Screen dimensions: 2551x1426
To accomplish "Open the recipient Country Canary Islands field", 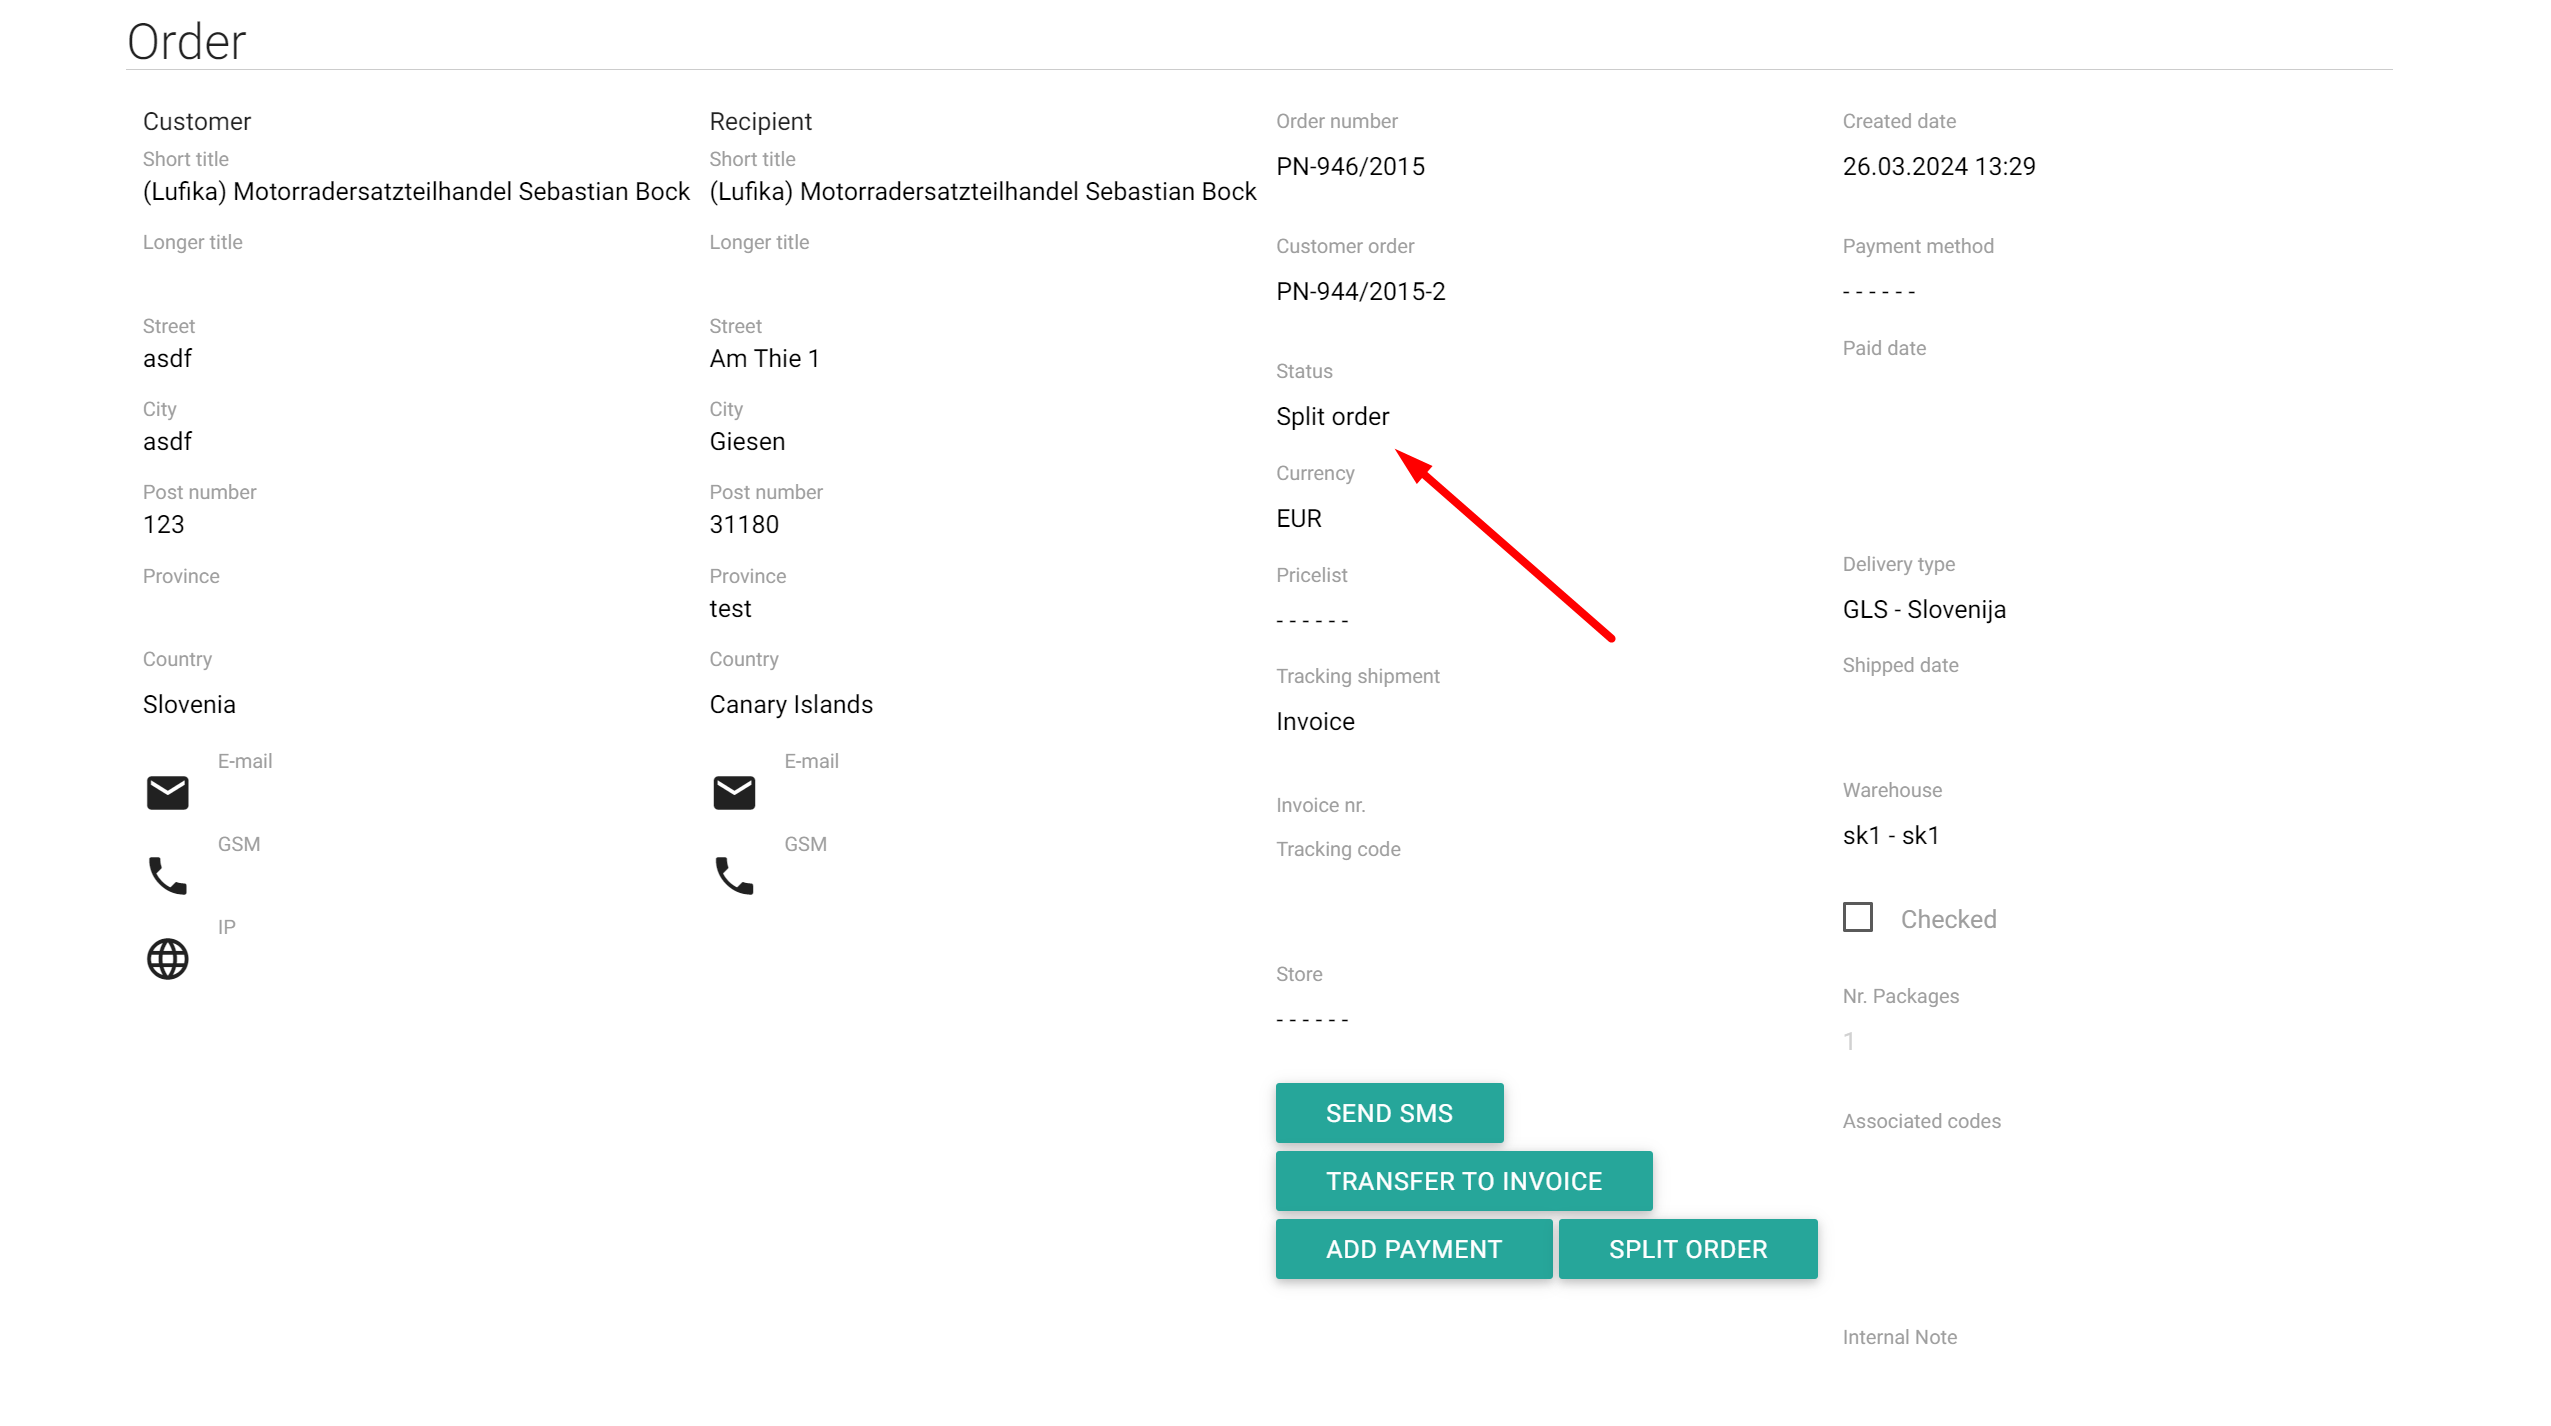I will [x=790, y=704].
